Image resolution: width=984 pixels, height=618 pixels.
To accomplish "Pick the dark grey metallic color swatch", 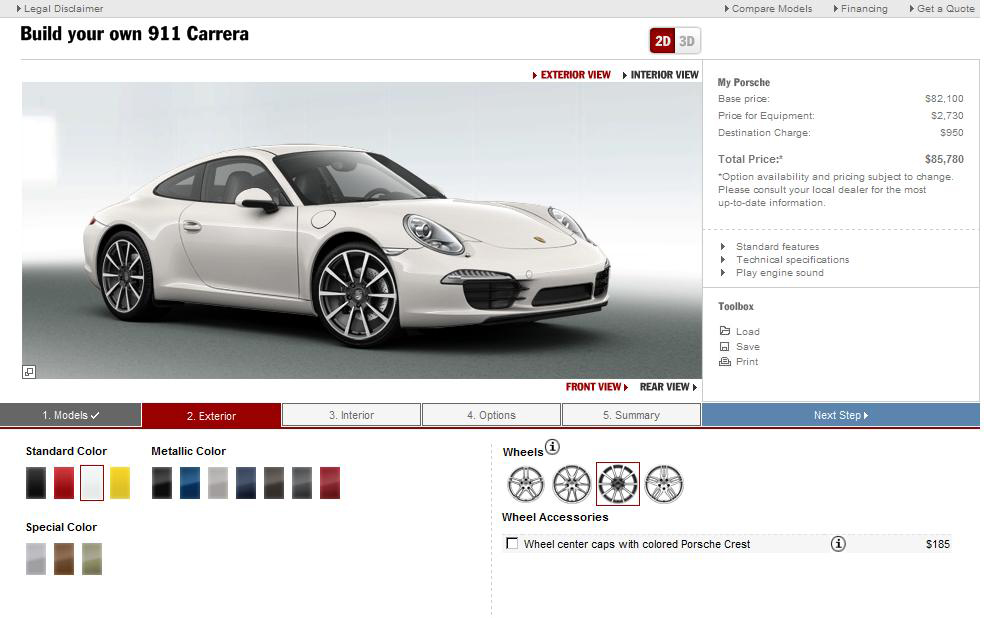I will click(x=302, y=483).
